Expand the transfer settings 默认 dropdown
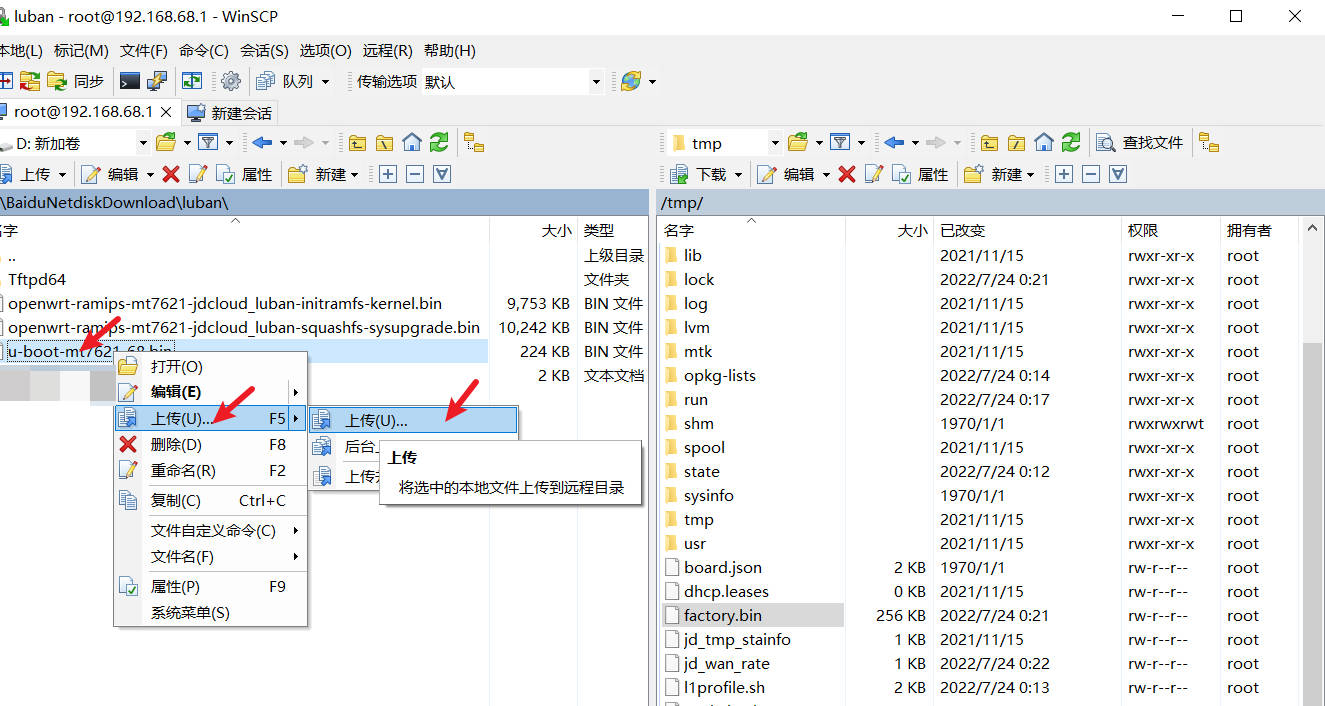The width and height of the screenshot is (1325, 706). click(x=596, y=82)
